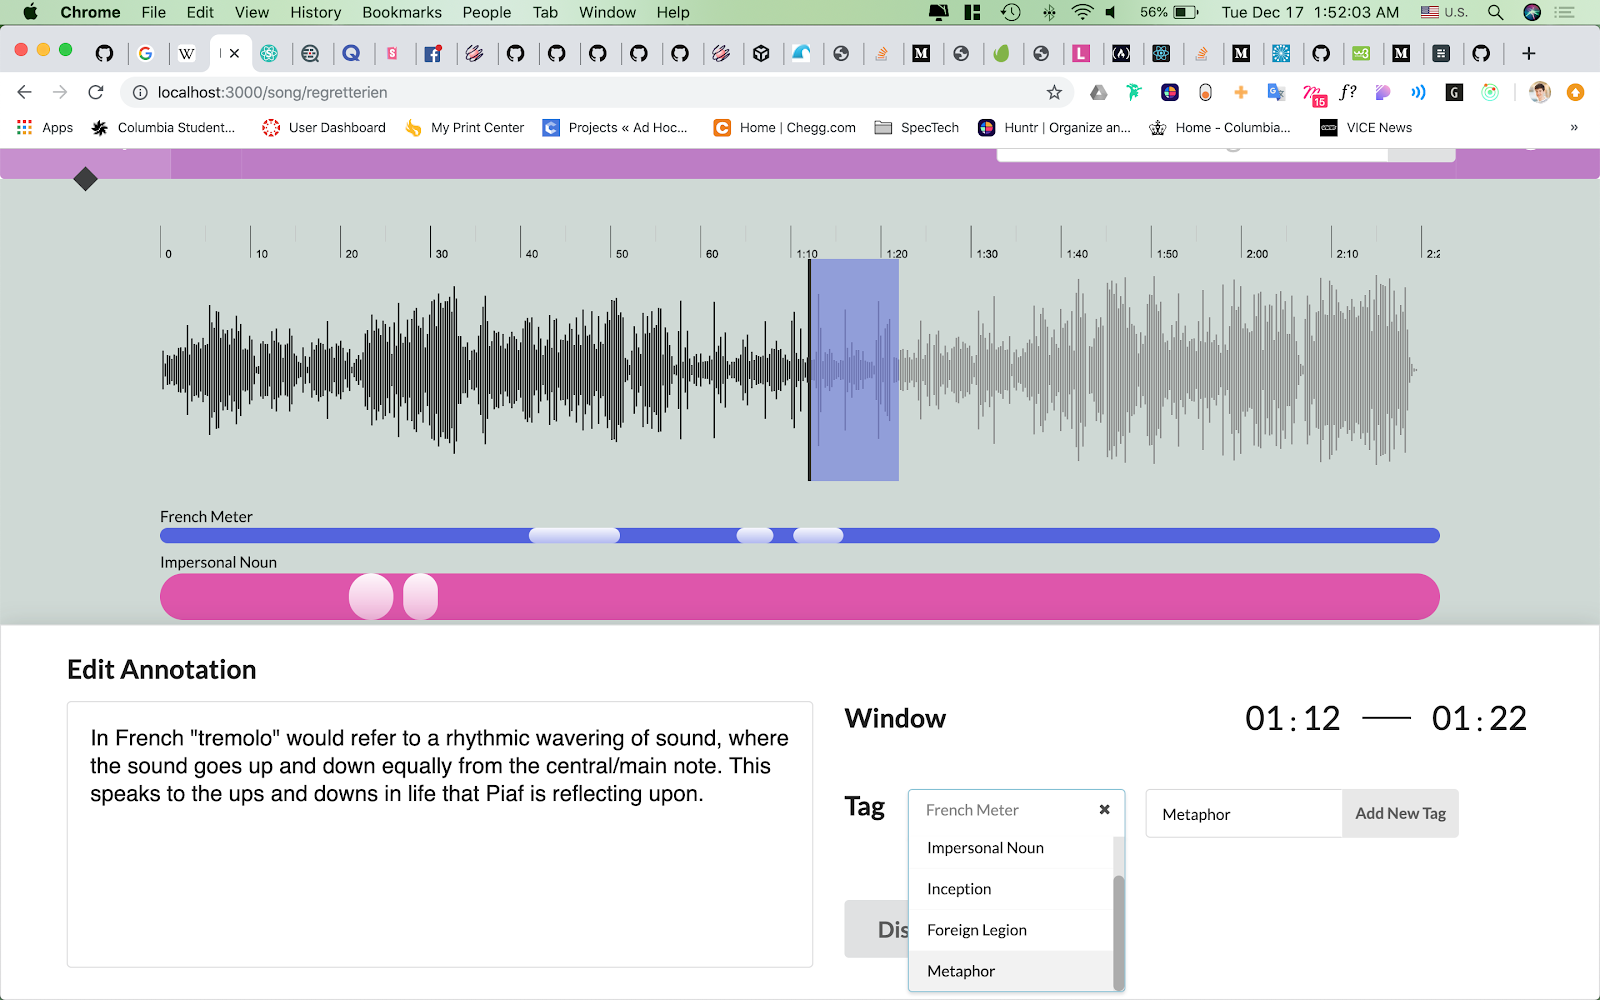This screenshot has width=1600, height=1000.
Task: Select Impersonal Noun in the tag dropdown
Action: [x=1011, y=848]
